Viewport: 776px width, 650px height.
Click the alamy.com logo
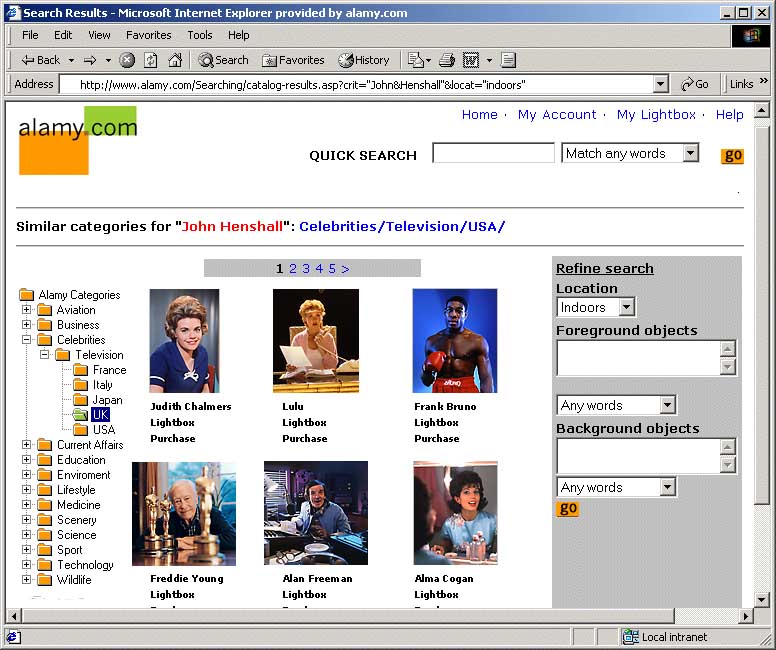point(78,139)
